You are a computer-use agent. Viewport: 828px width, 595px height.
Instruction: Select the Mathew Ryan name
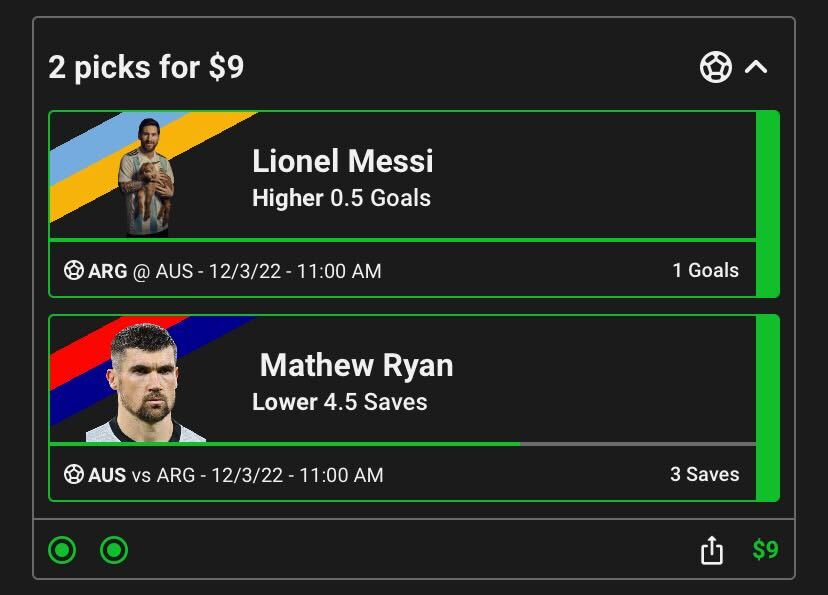[x=356, y=365]
